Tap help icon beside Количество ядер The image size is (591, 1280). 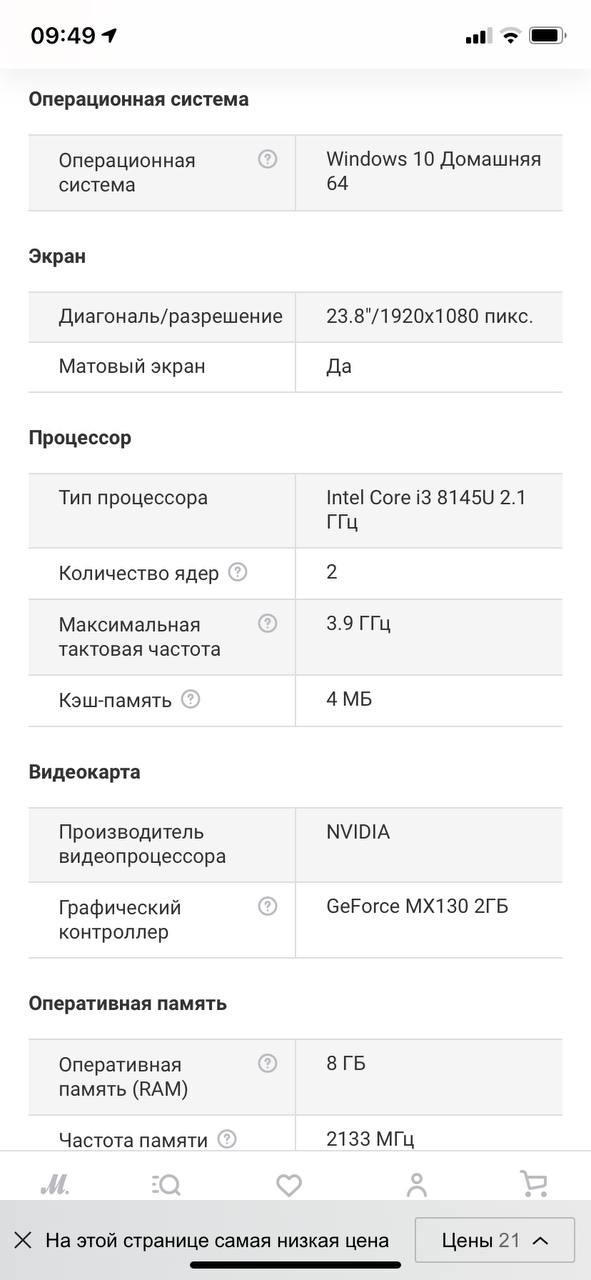point(237,572)
